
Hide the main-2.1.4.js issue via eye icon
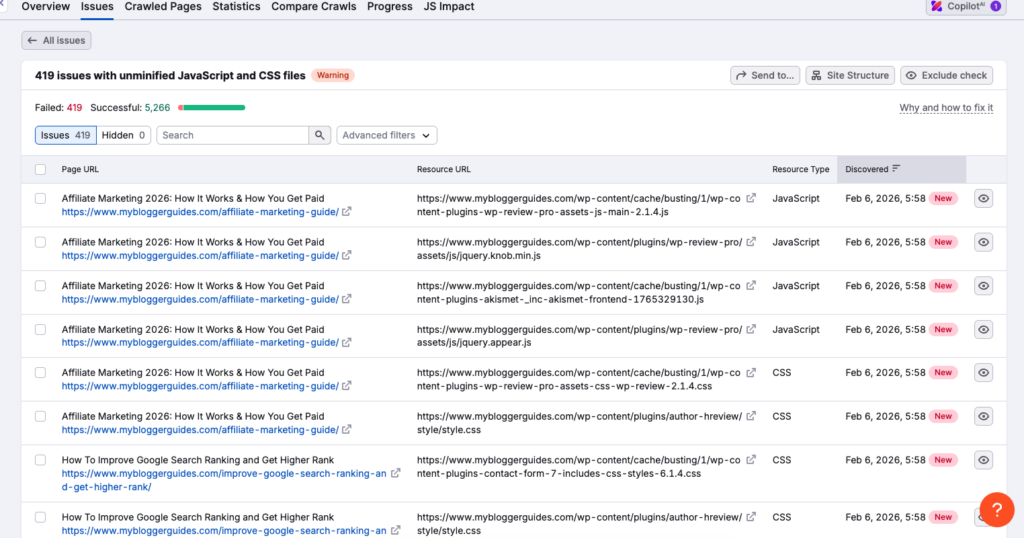pos(984,198)
